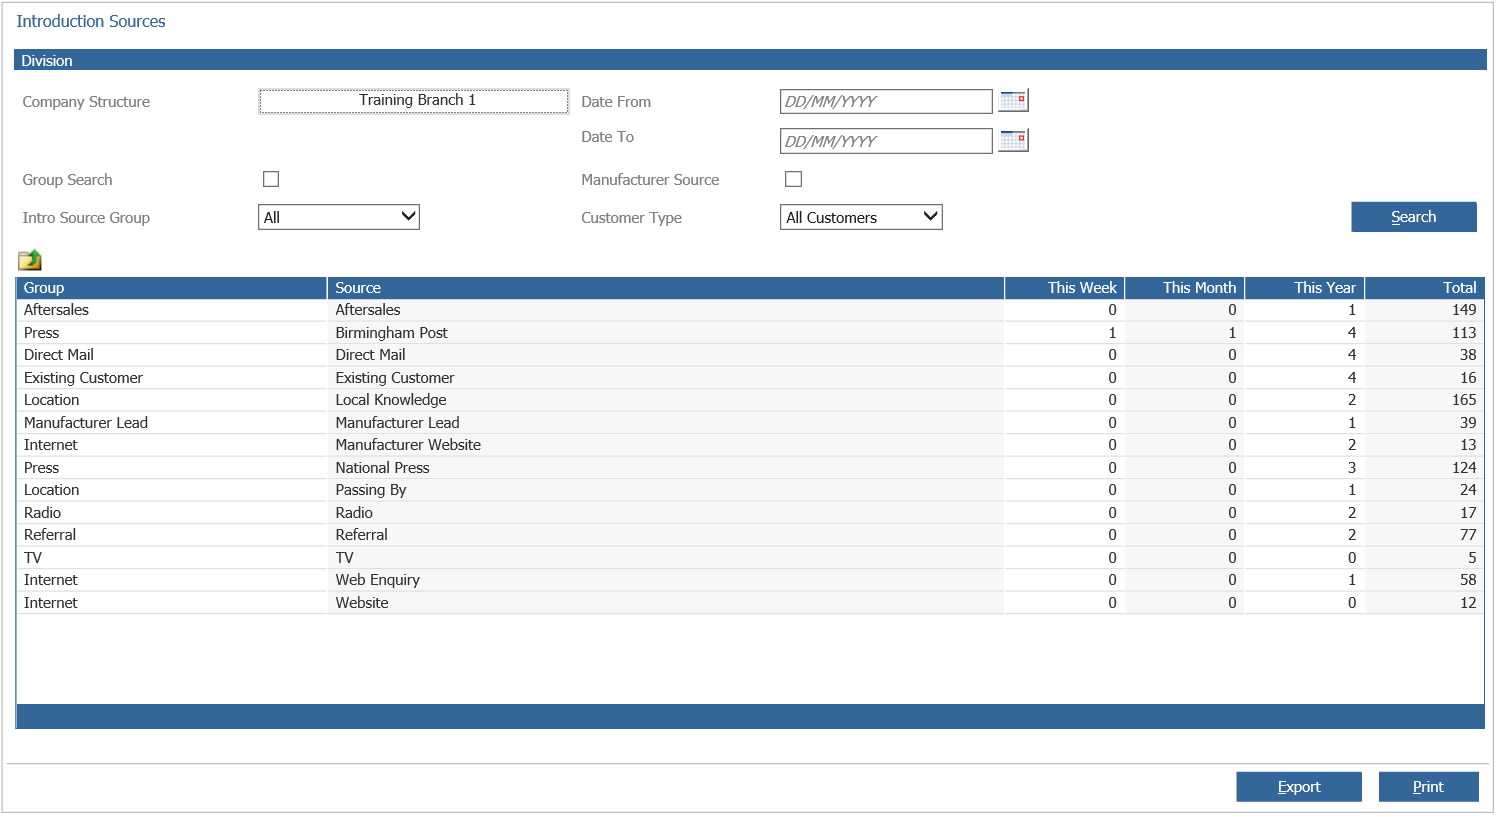Open the Date To calendar picker icon
Viewport: 1500px width, 817px height.
(x=1012, y=140)
